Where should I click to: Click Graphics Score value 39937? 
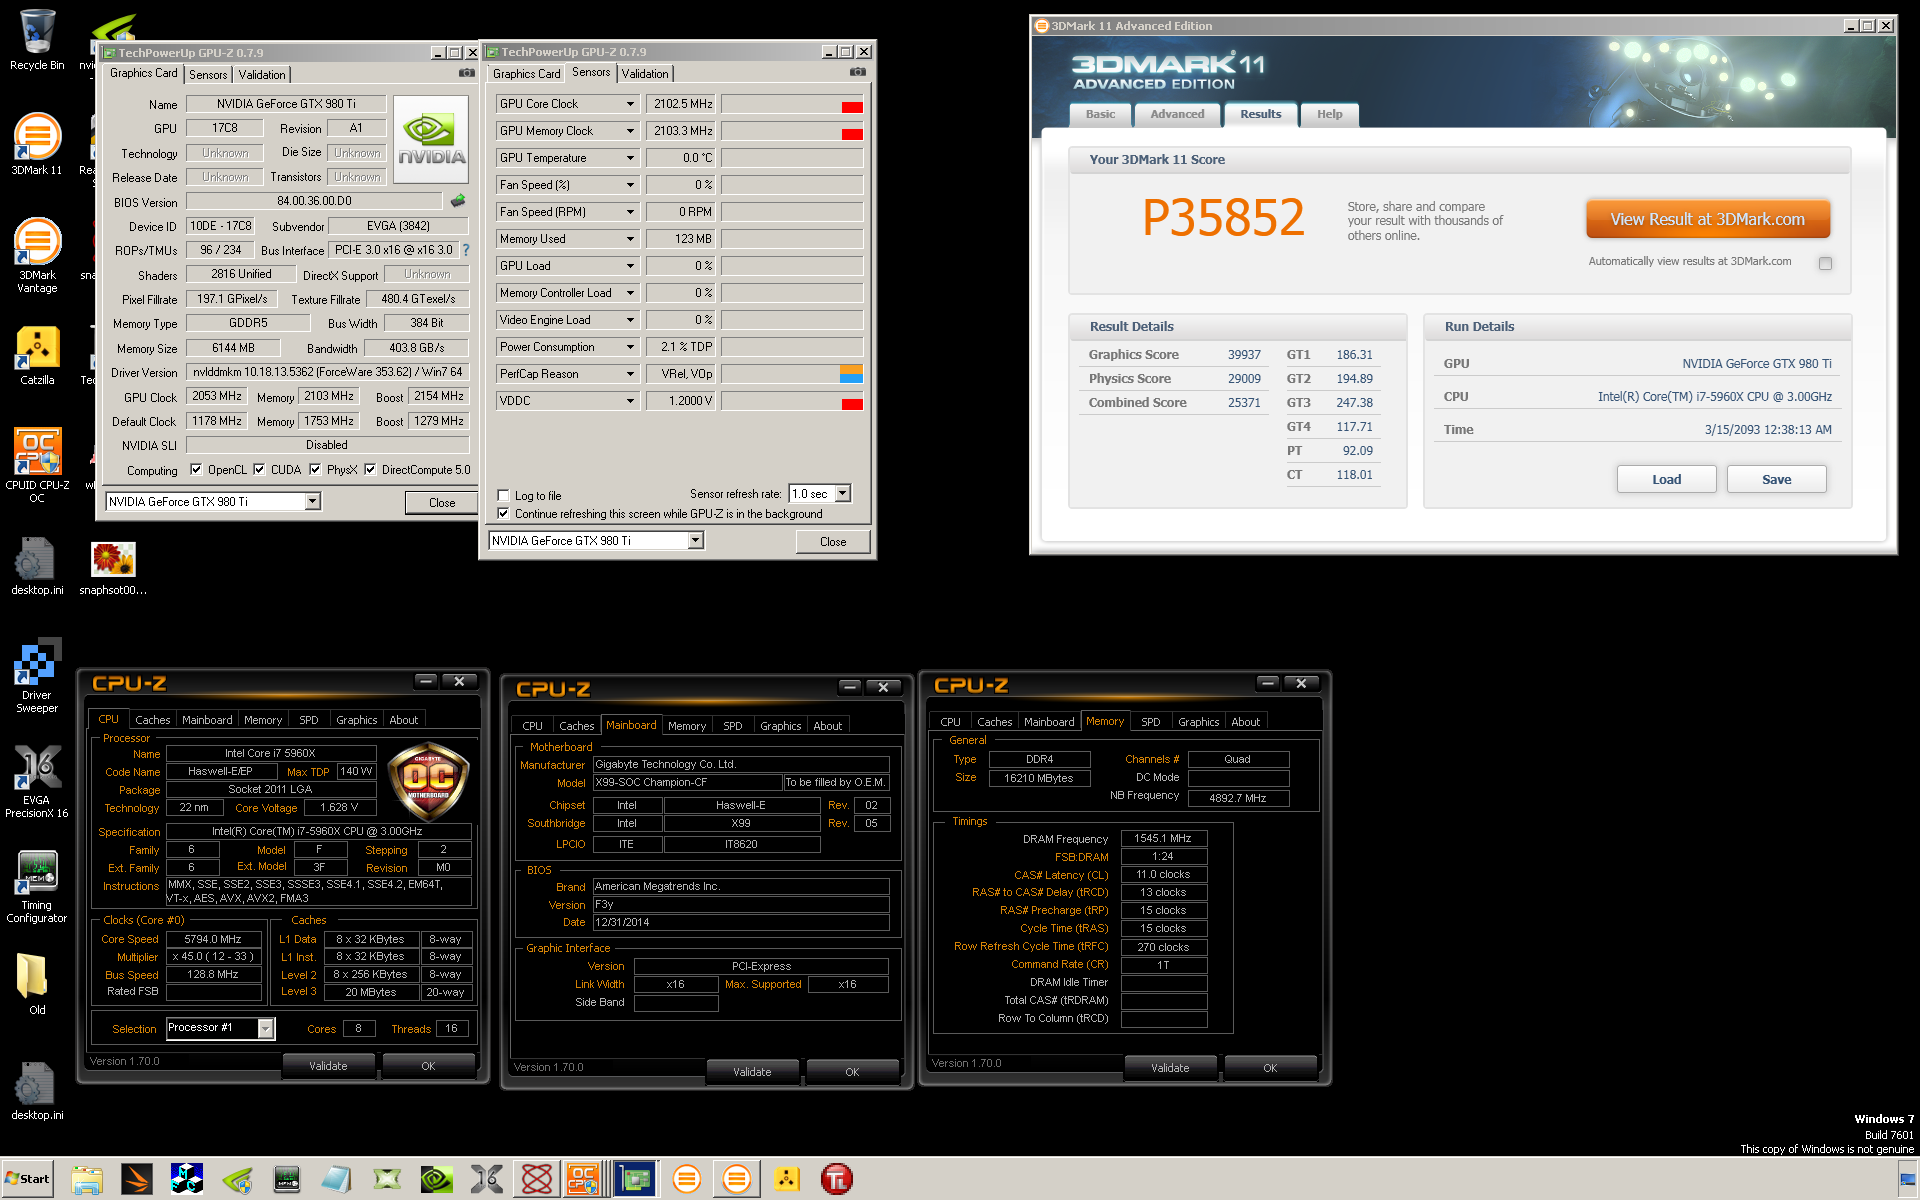click(x=1244, y=354)
